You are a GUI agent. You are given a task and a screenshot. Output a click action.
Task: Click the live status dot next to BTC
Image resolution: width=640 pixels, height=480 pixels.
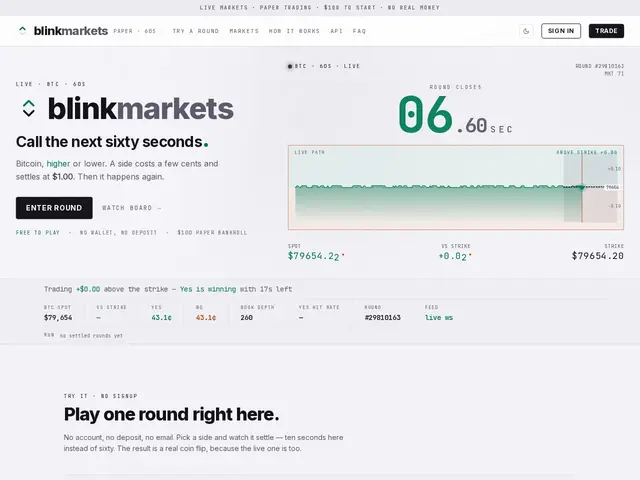click(x=290, y=66)
